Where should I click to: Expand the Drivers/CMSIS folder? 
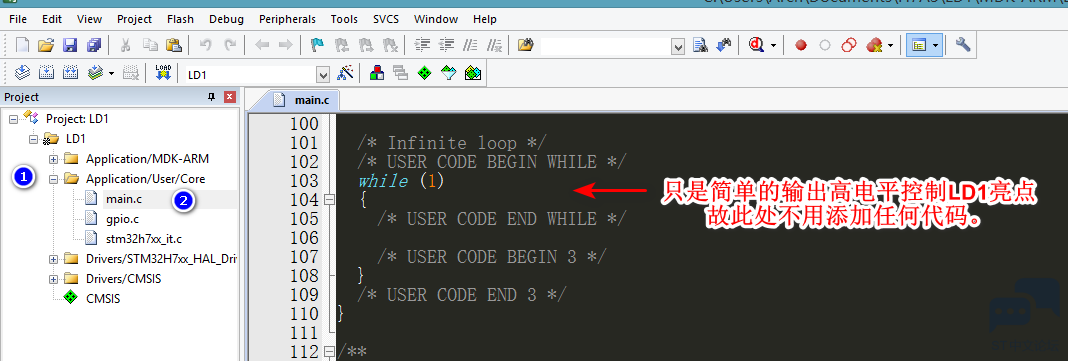54,279
